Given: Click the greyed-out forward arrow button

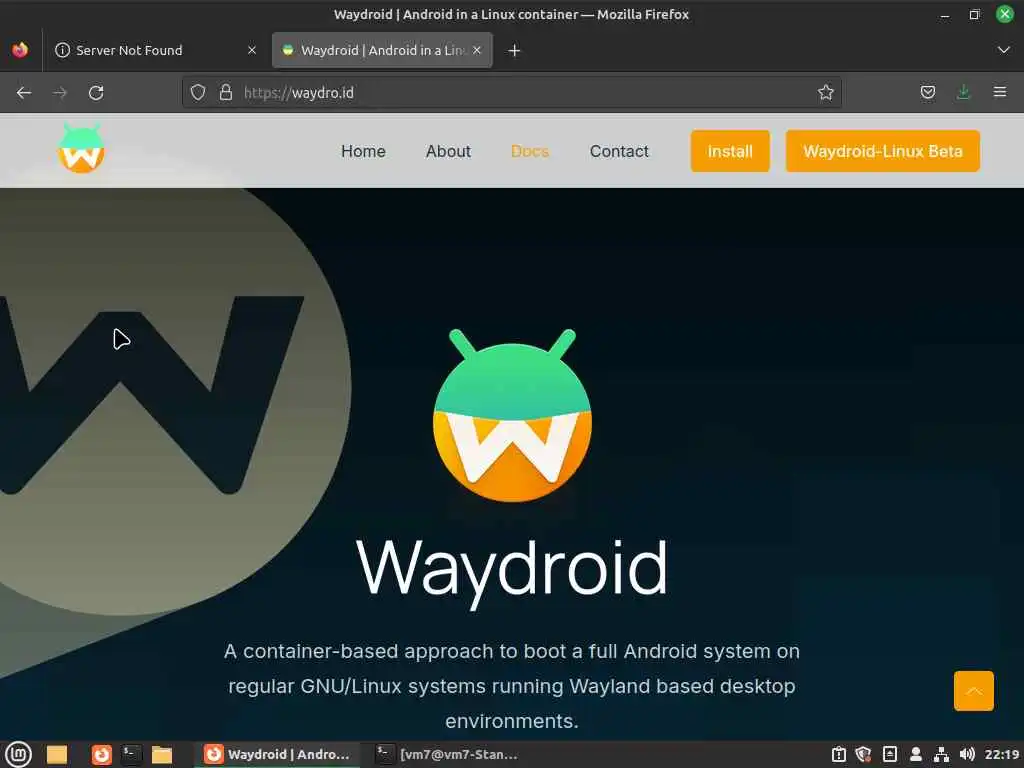Looking at the screenshot, I should 60,93.
